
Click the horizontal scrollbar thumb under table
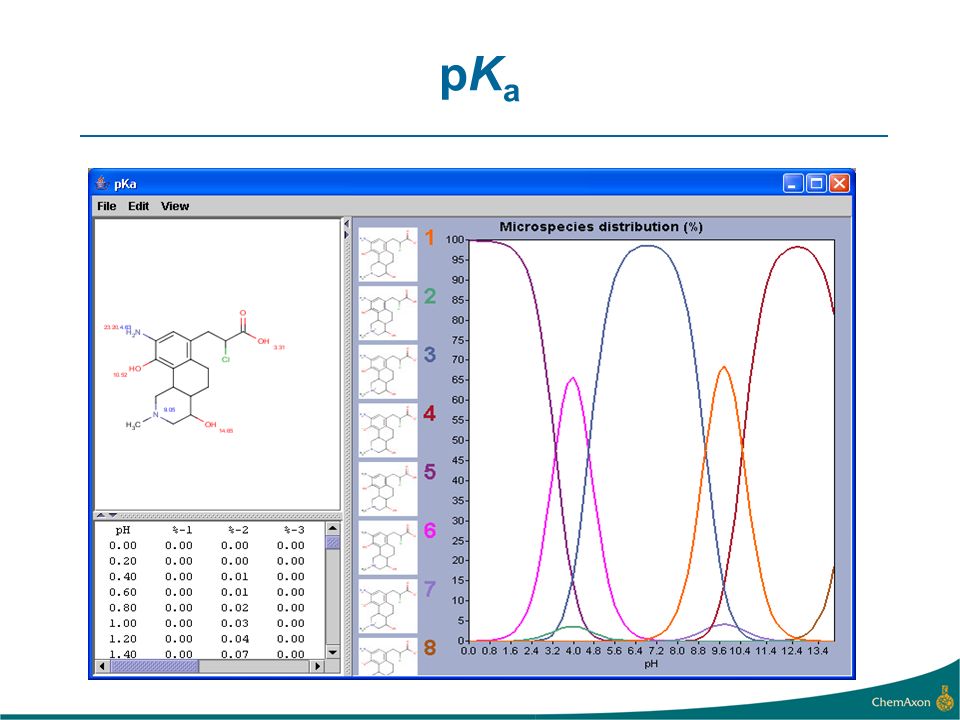(x=154, y=666)
